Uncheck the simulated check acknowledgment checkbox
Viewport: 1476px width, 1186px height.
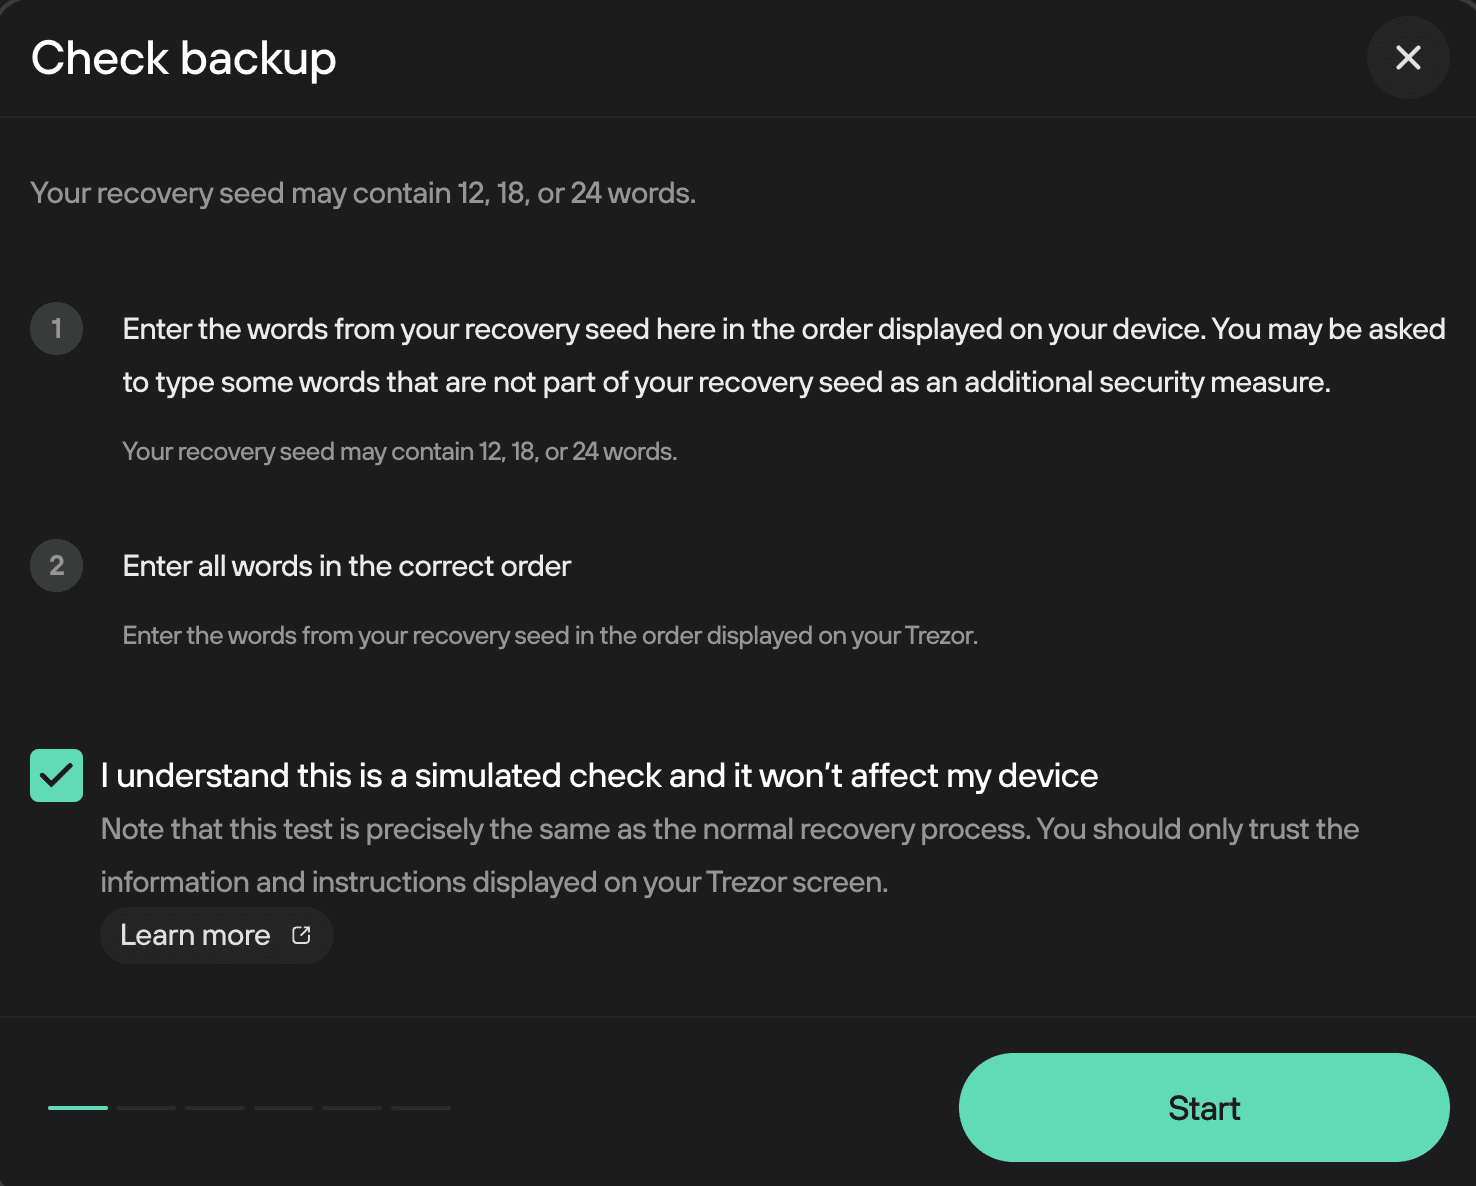coord(57,776)
